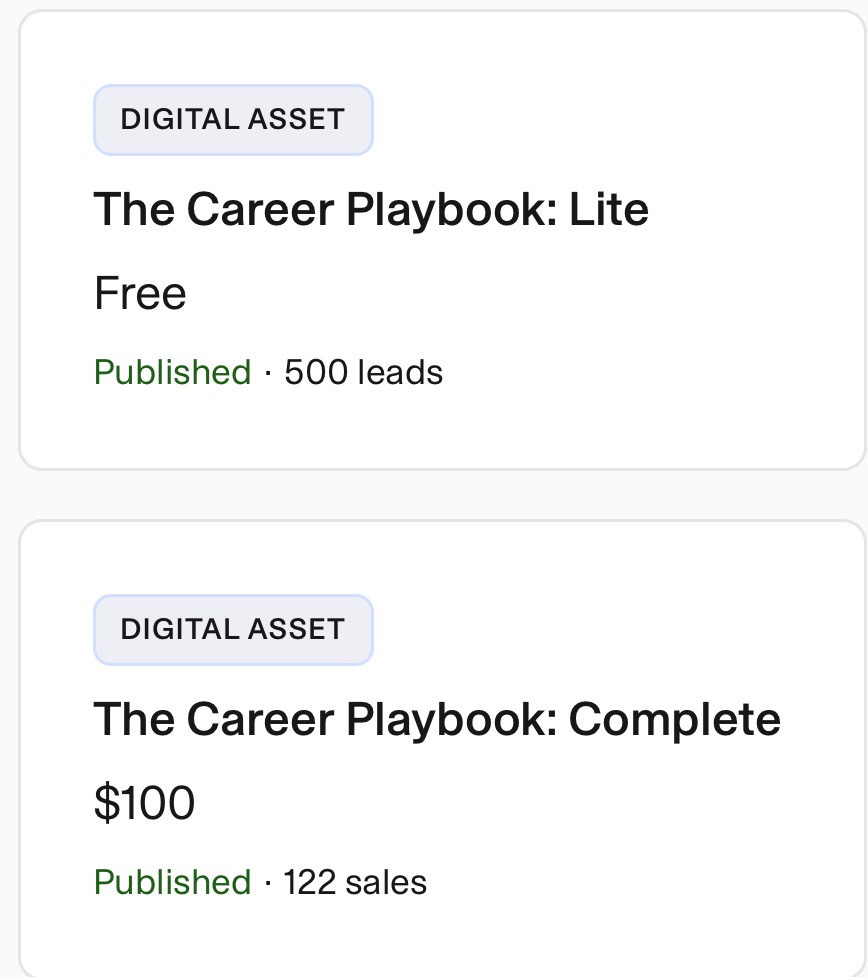Click the DIGITAL ASSET badge on Complete card
The width and height of the screenshot is (868, 977).
[233, 629]
